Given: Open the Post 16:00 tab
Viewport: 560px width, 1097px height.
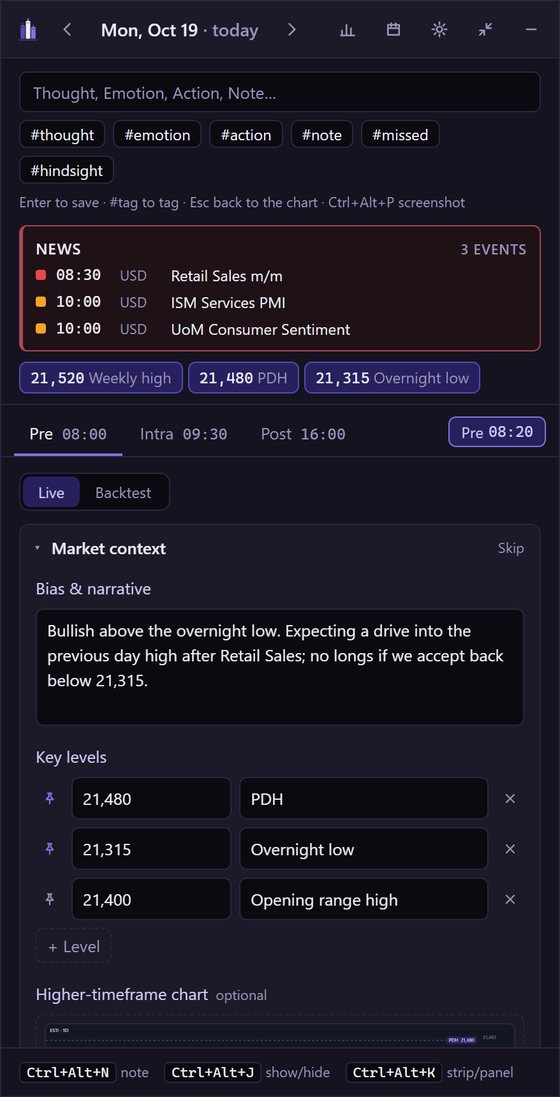Looking at the screenshot, I should [303, 434].
